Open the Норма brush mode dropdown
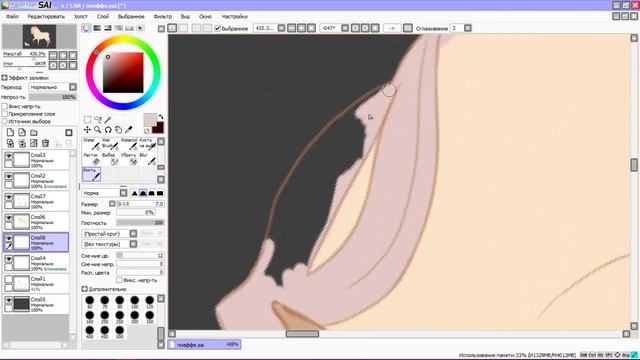This screenshot has height=360, width=640. [123, 193]
